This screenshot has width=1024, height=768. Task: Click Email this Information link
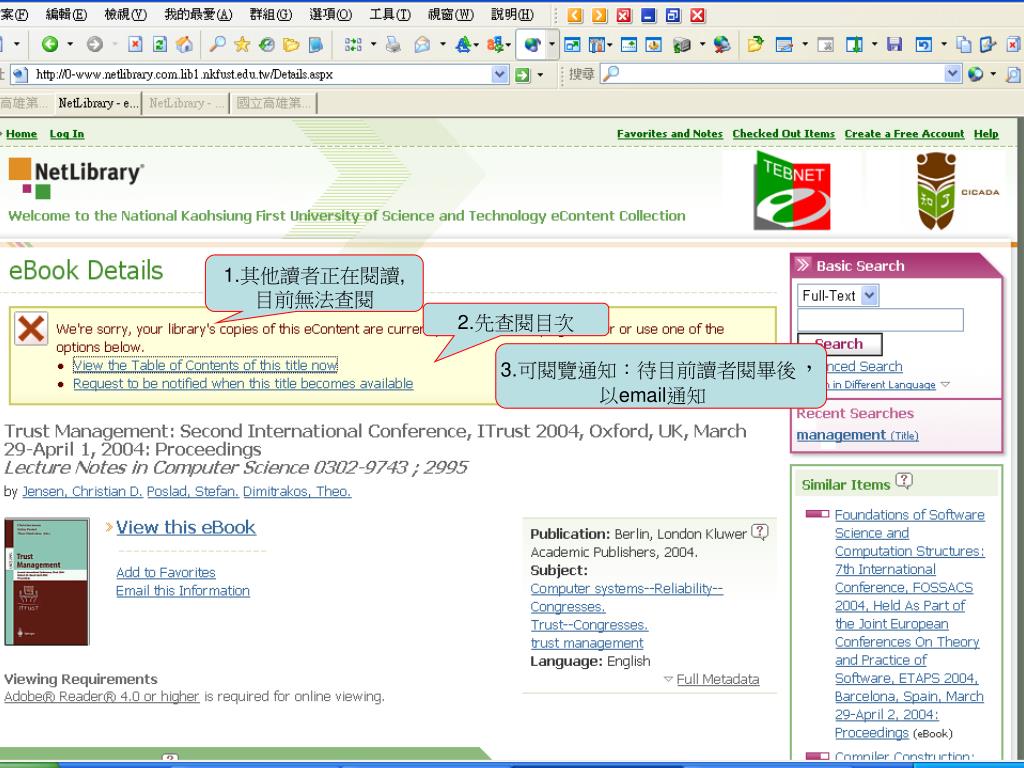183,590
